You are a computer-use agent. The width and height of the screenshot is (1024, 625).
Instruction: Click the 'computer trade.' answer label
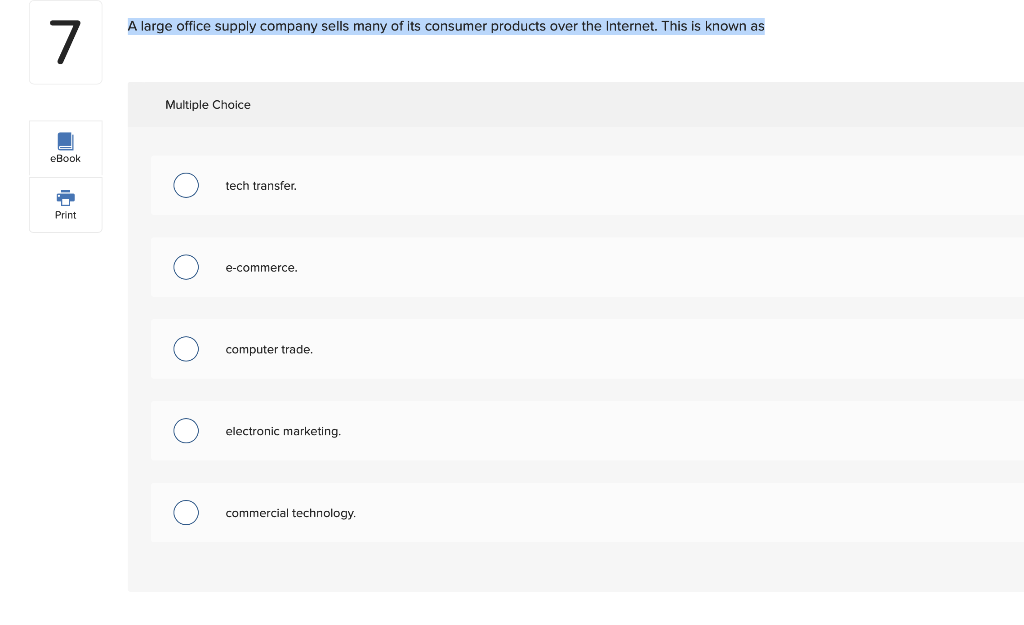click(x=269, y=349)
